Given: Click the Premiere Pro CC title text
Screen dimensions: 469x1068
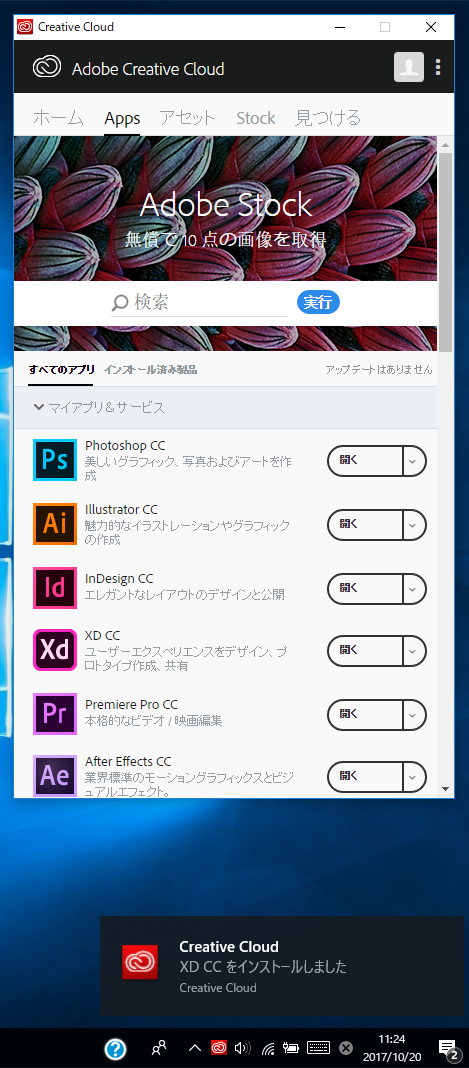Looking at the screenshot, I should pyautogui.click(x=131, y=704).
